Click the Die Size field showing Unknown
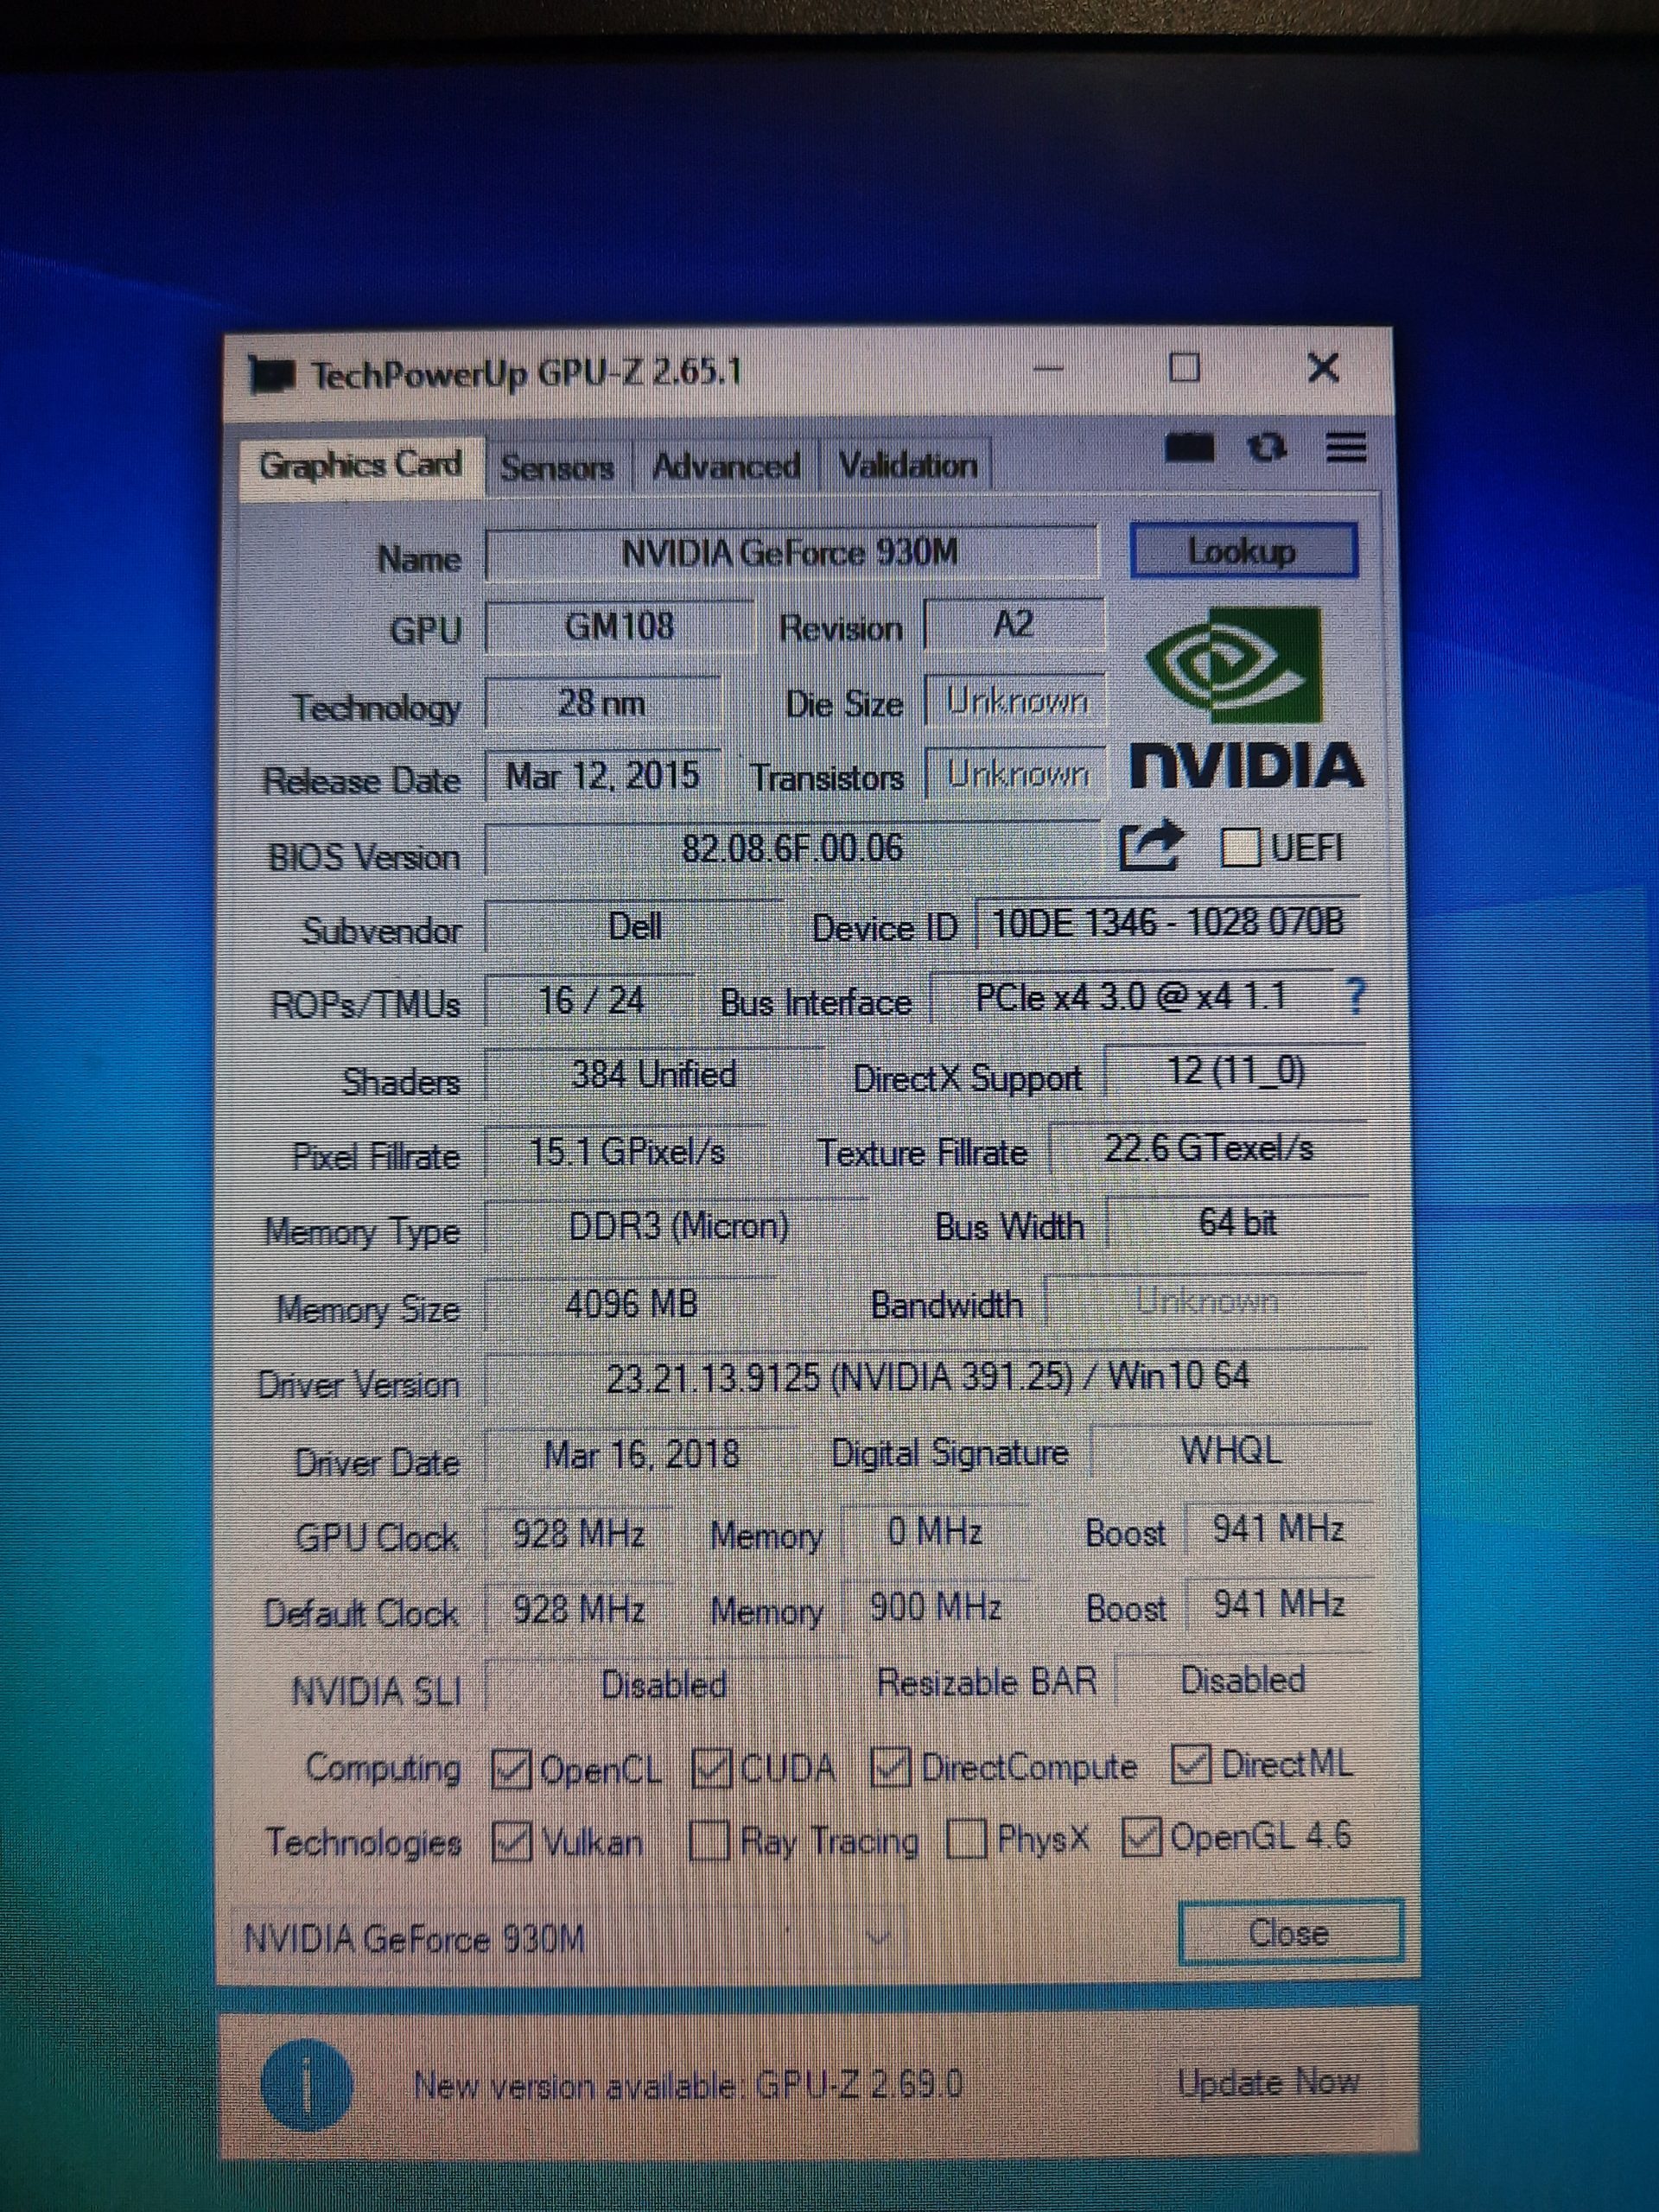The height and width of the screenshot is (2212, 1659). [x=1016, y=701]
